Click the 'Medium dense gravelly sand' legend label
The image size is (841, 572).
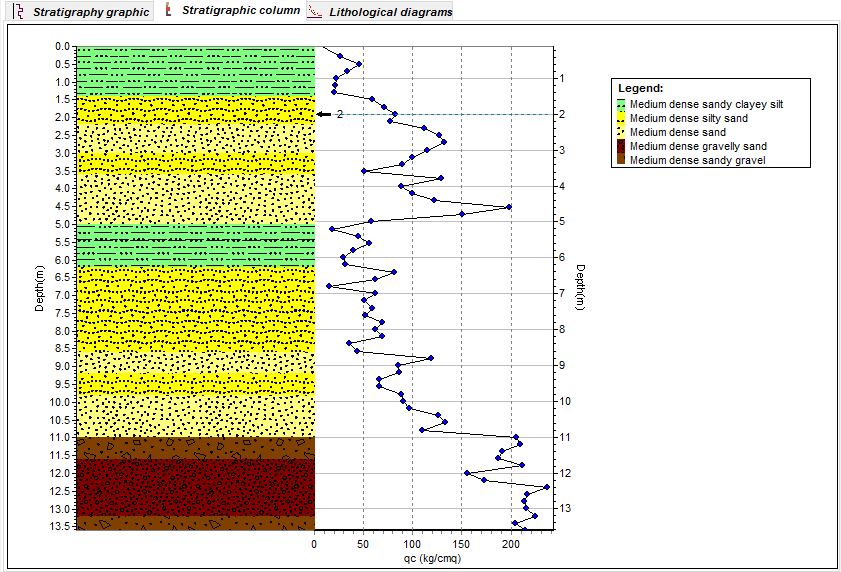tap(698, 146)
